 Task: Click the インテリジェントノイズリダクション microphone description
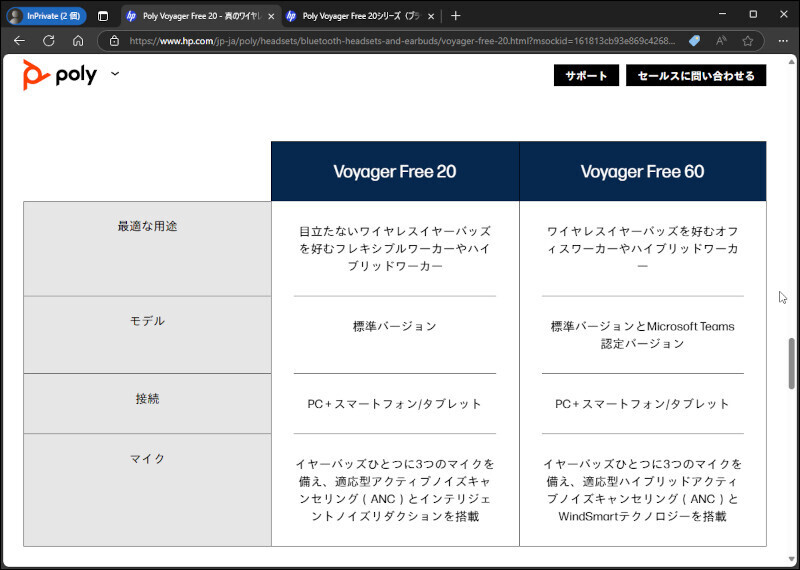tap(395, 490)
